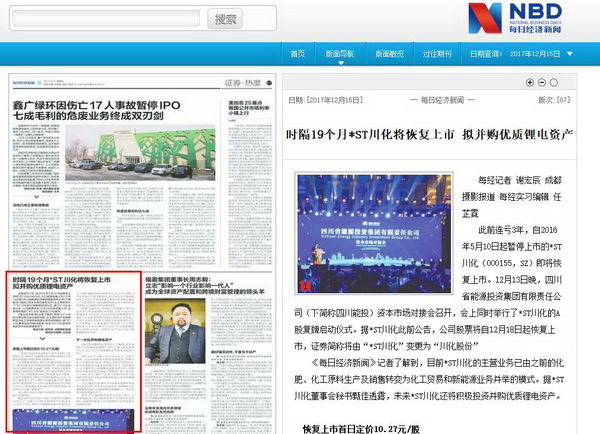Open article 时隔19个月*ST川化将恢复上市 in page preview
600x434 pixels.
coord(62,283)
